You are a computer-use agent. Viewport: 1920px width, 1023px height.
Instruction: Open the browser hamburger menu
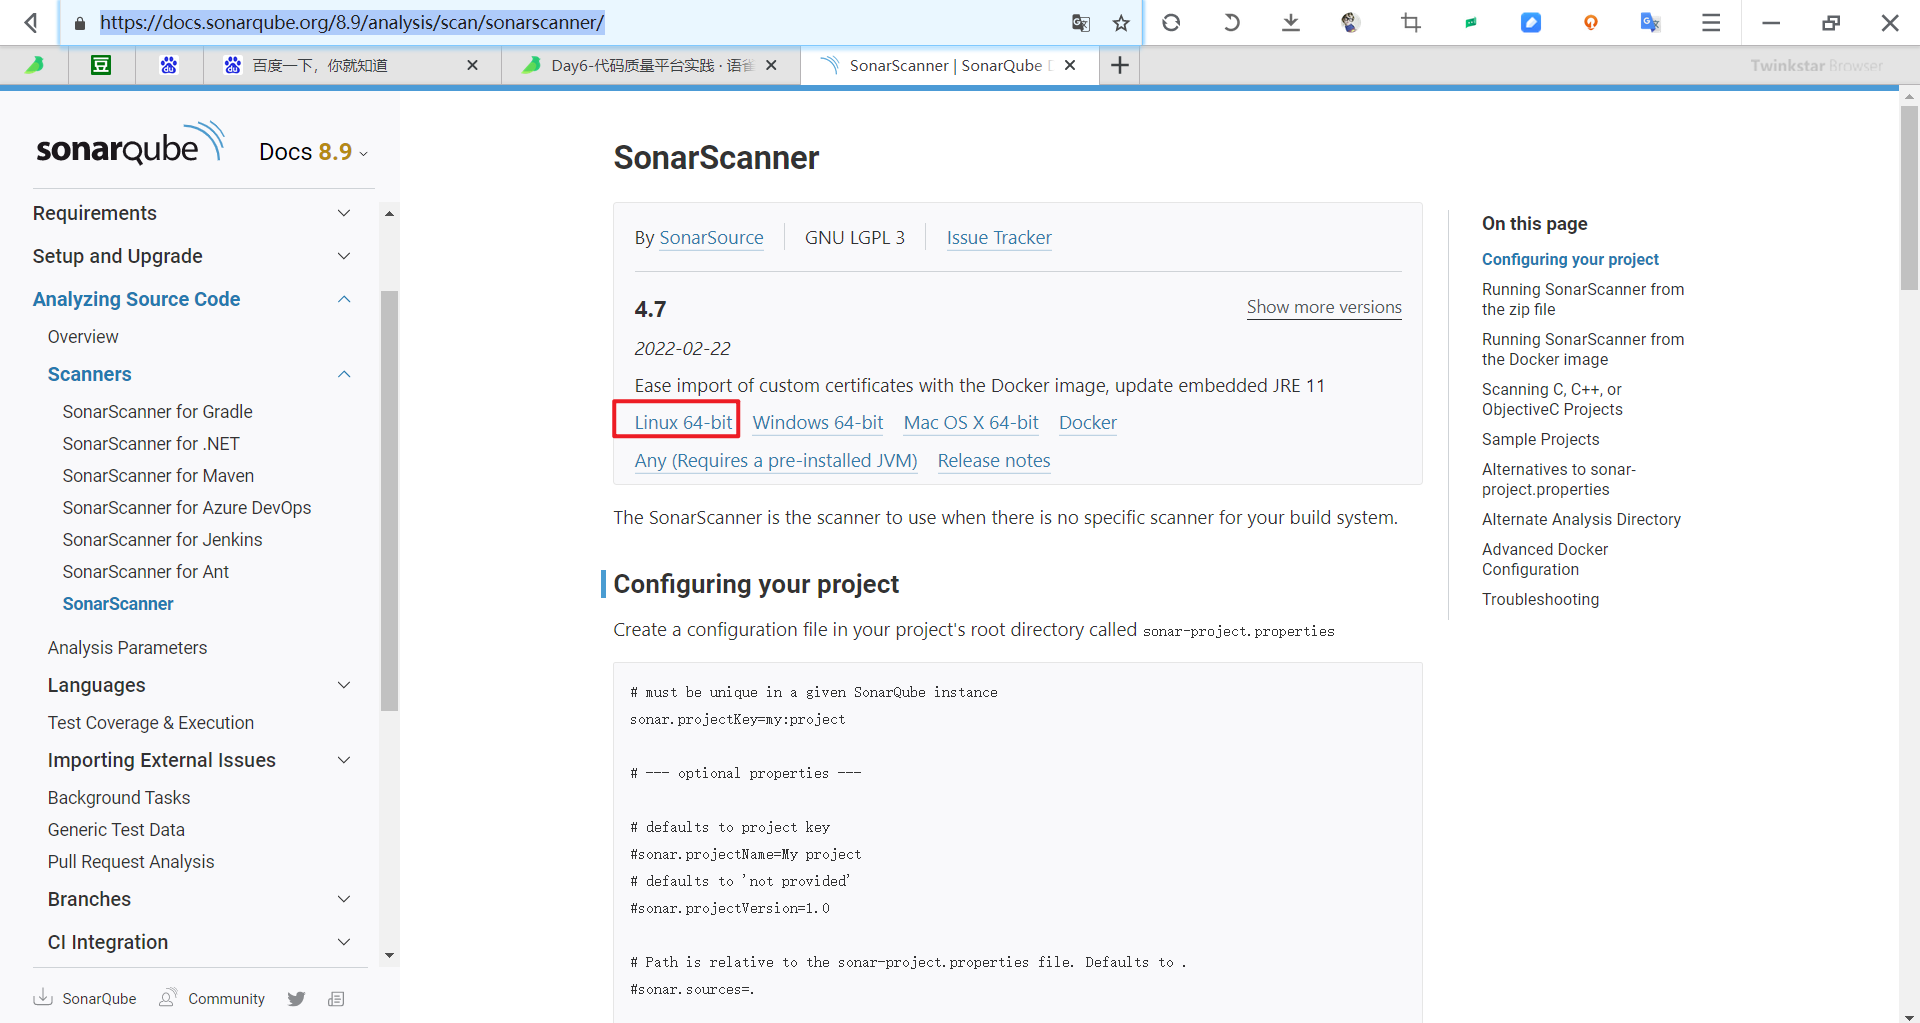(1711, 22)
